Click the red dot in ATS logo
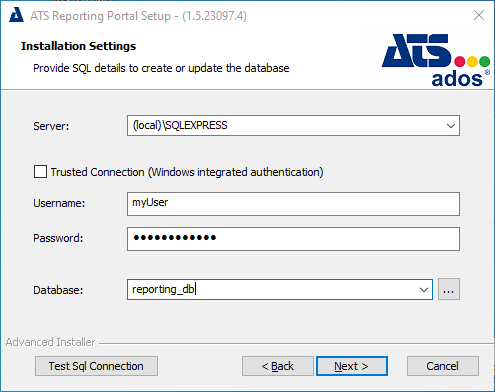This screenshot has height=392, width=495. [x=460, y=61]
